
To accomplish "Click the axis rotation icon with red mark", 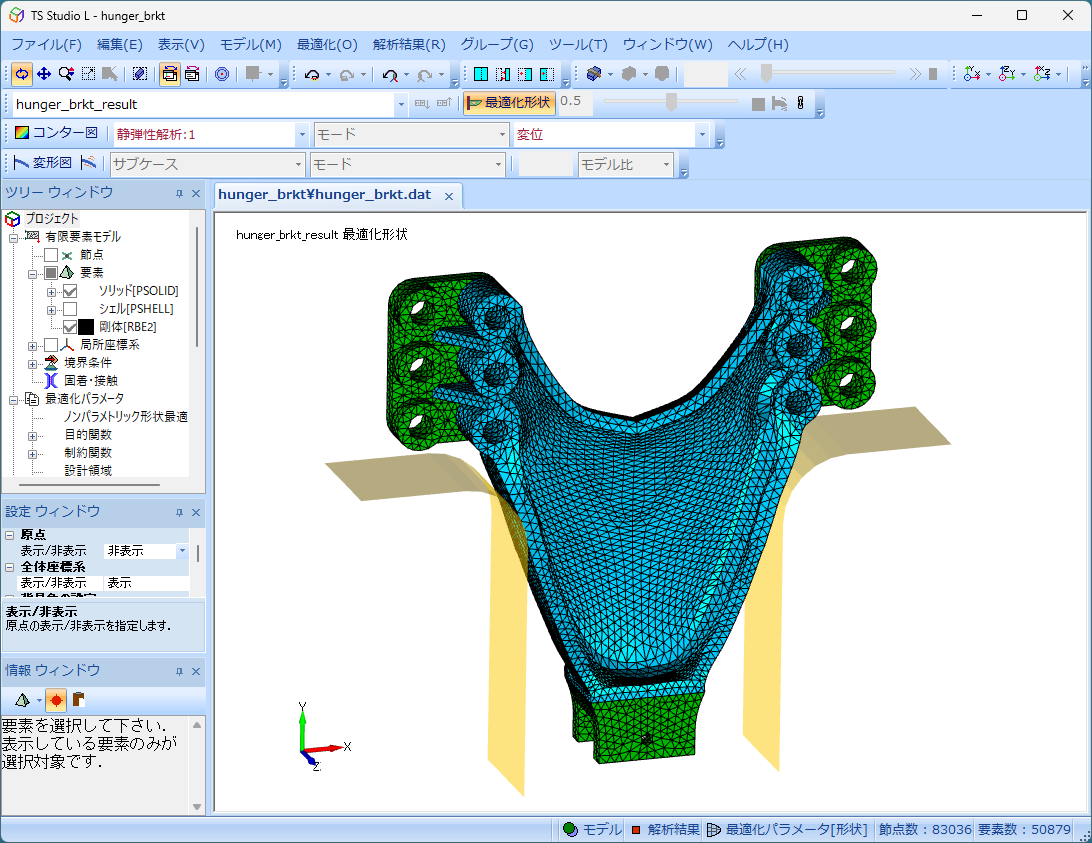I will [x=390, y=75].
